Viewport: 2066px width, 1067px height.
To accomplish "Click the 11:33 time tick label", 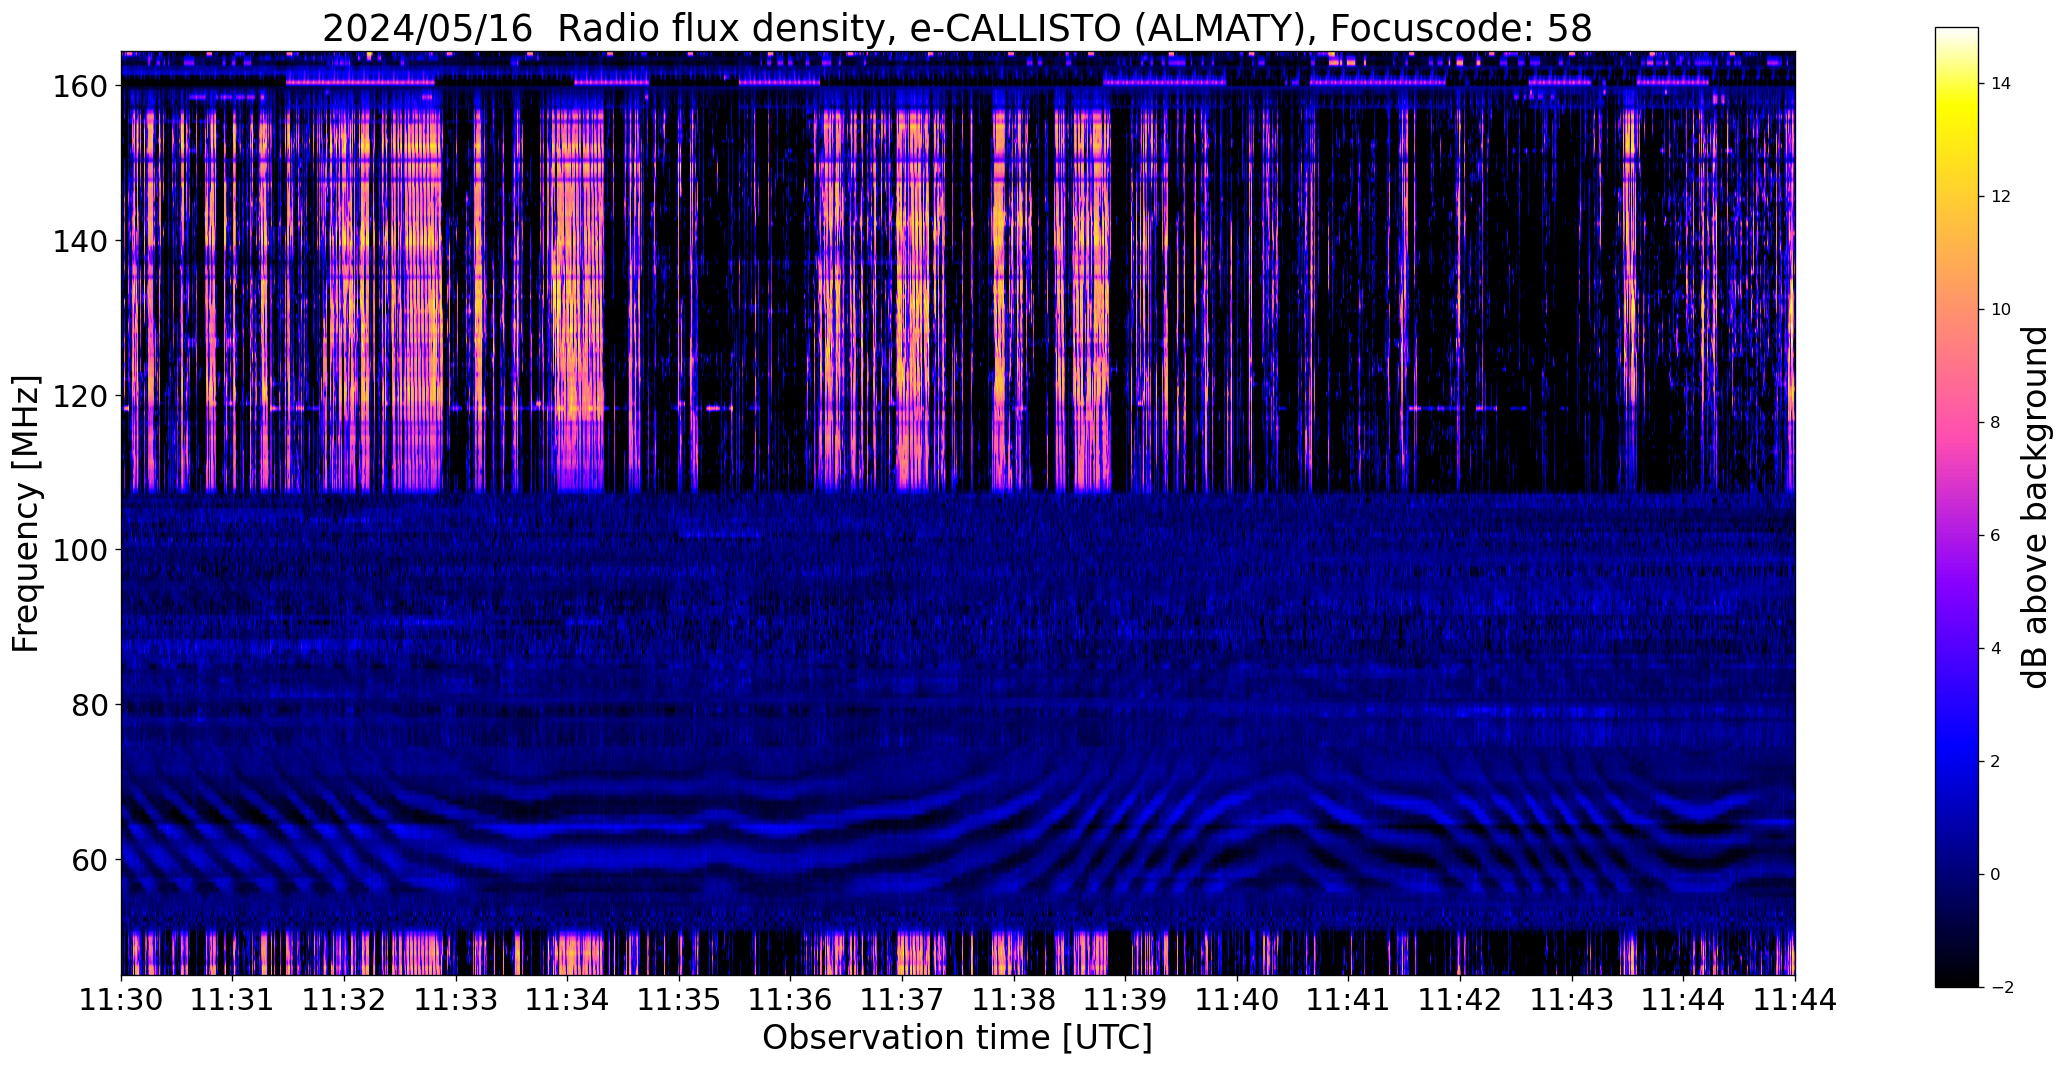I will tap(456, 999).
